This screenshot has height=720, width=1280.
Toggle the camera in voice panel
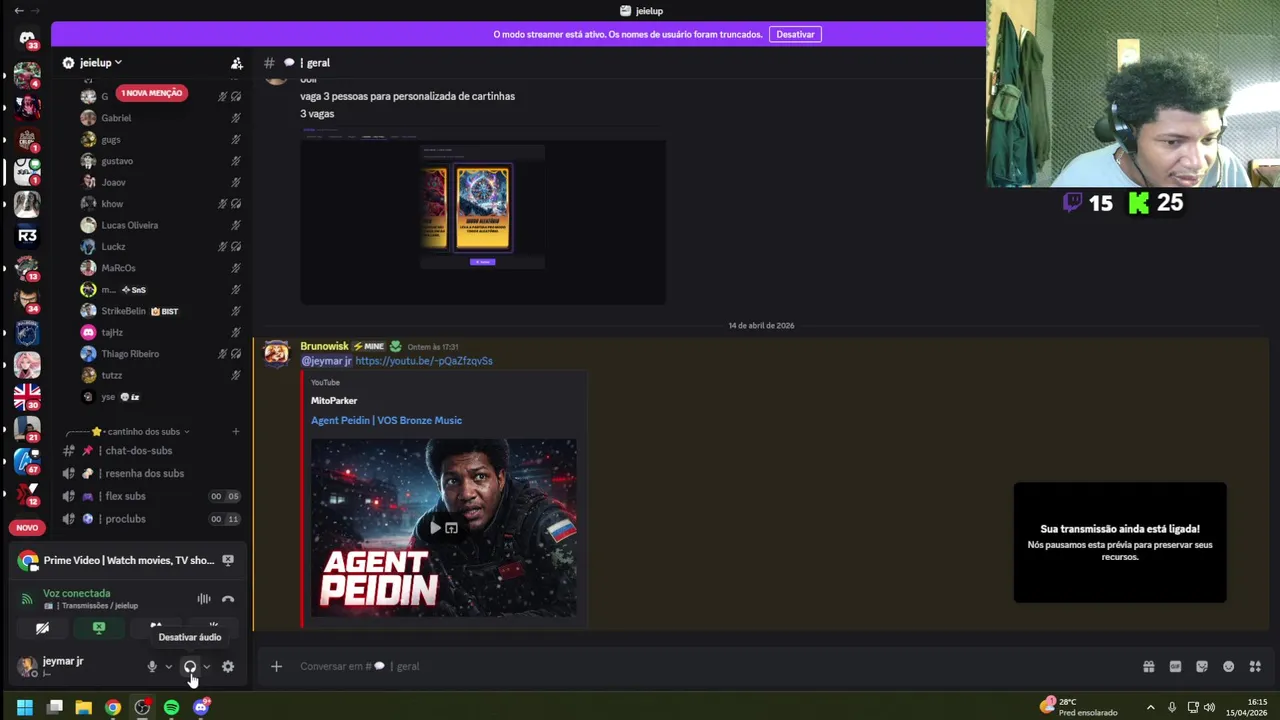42,628
